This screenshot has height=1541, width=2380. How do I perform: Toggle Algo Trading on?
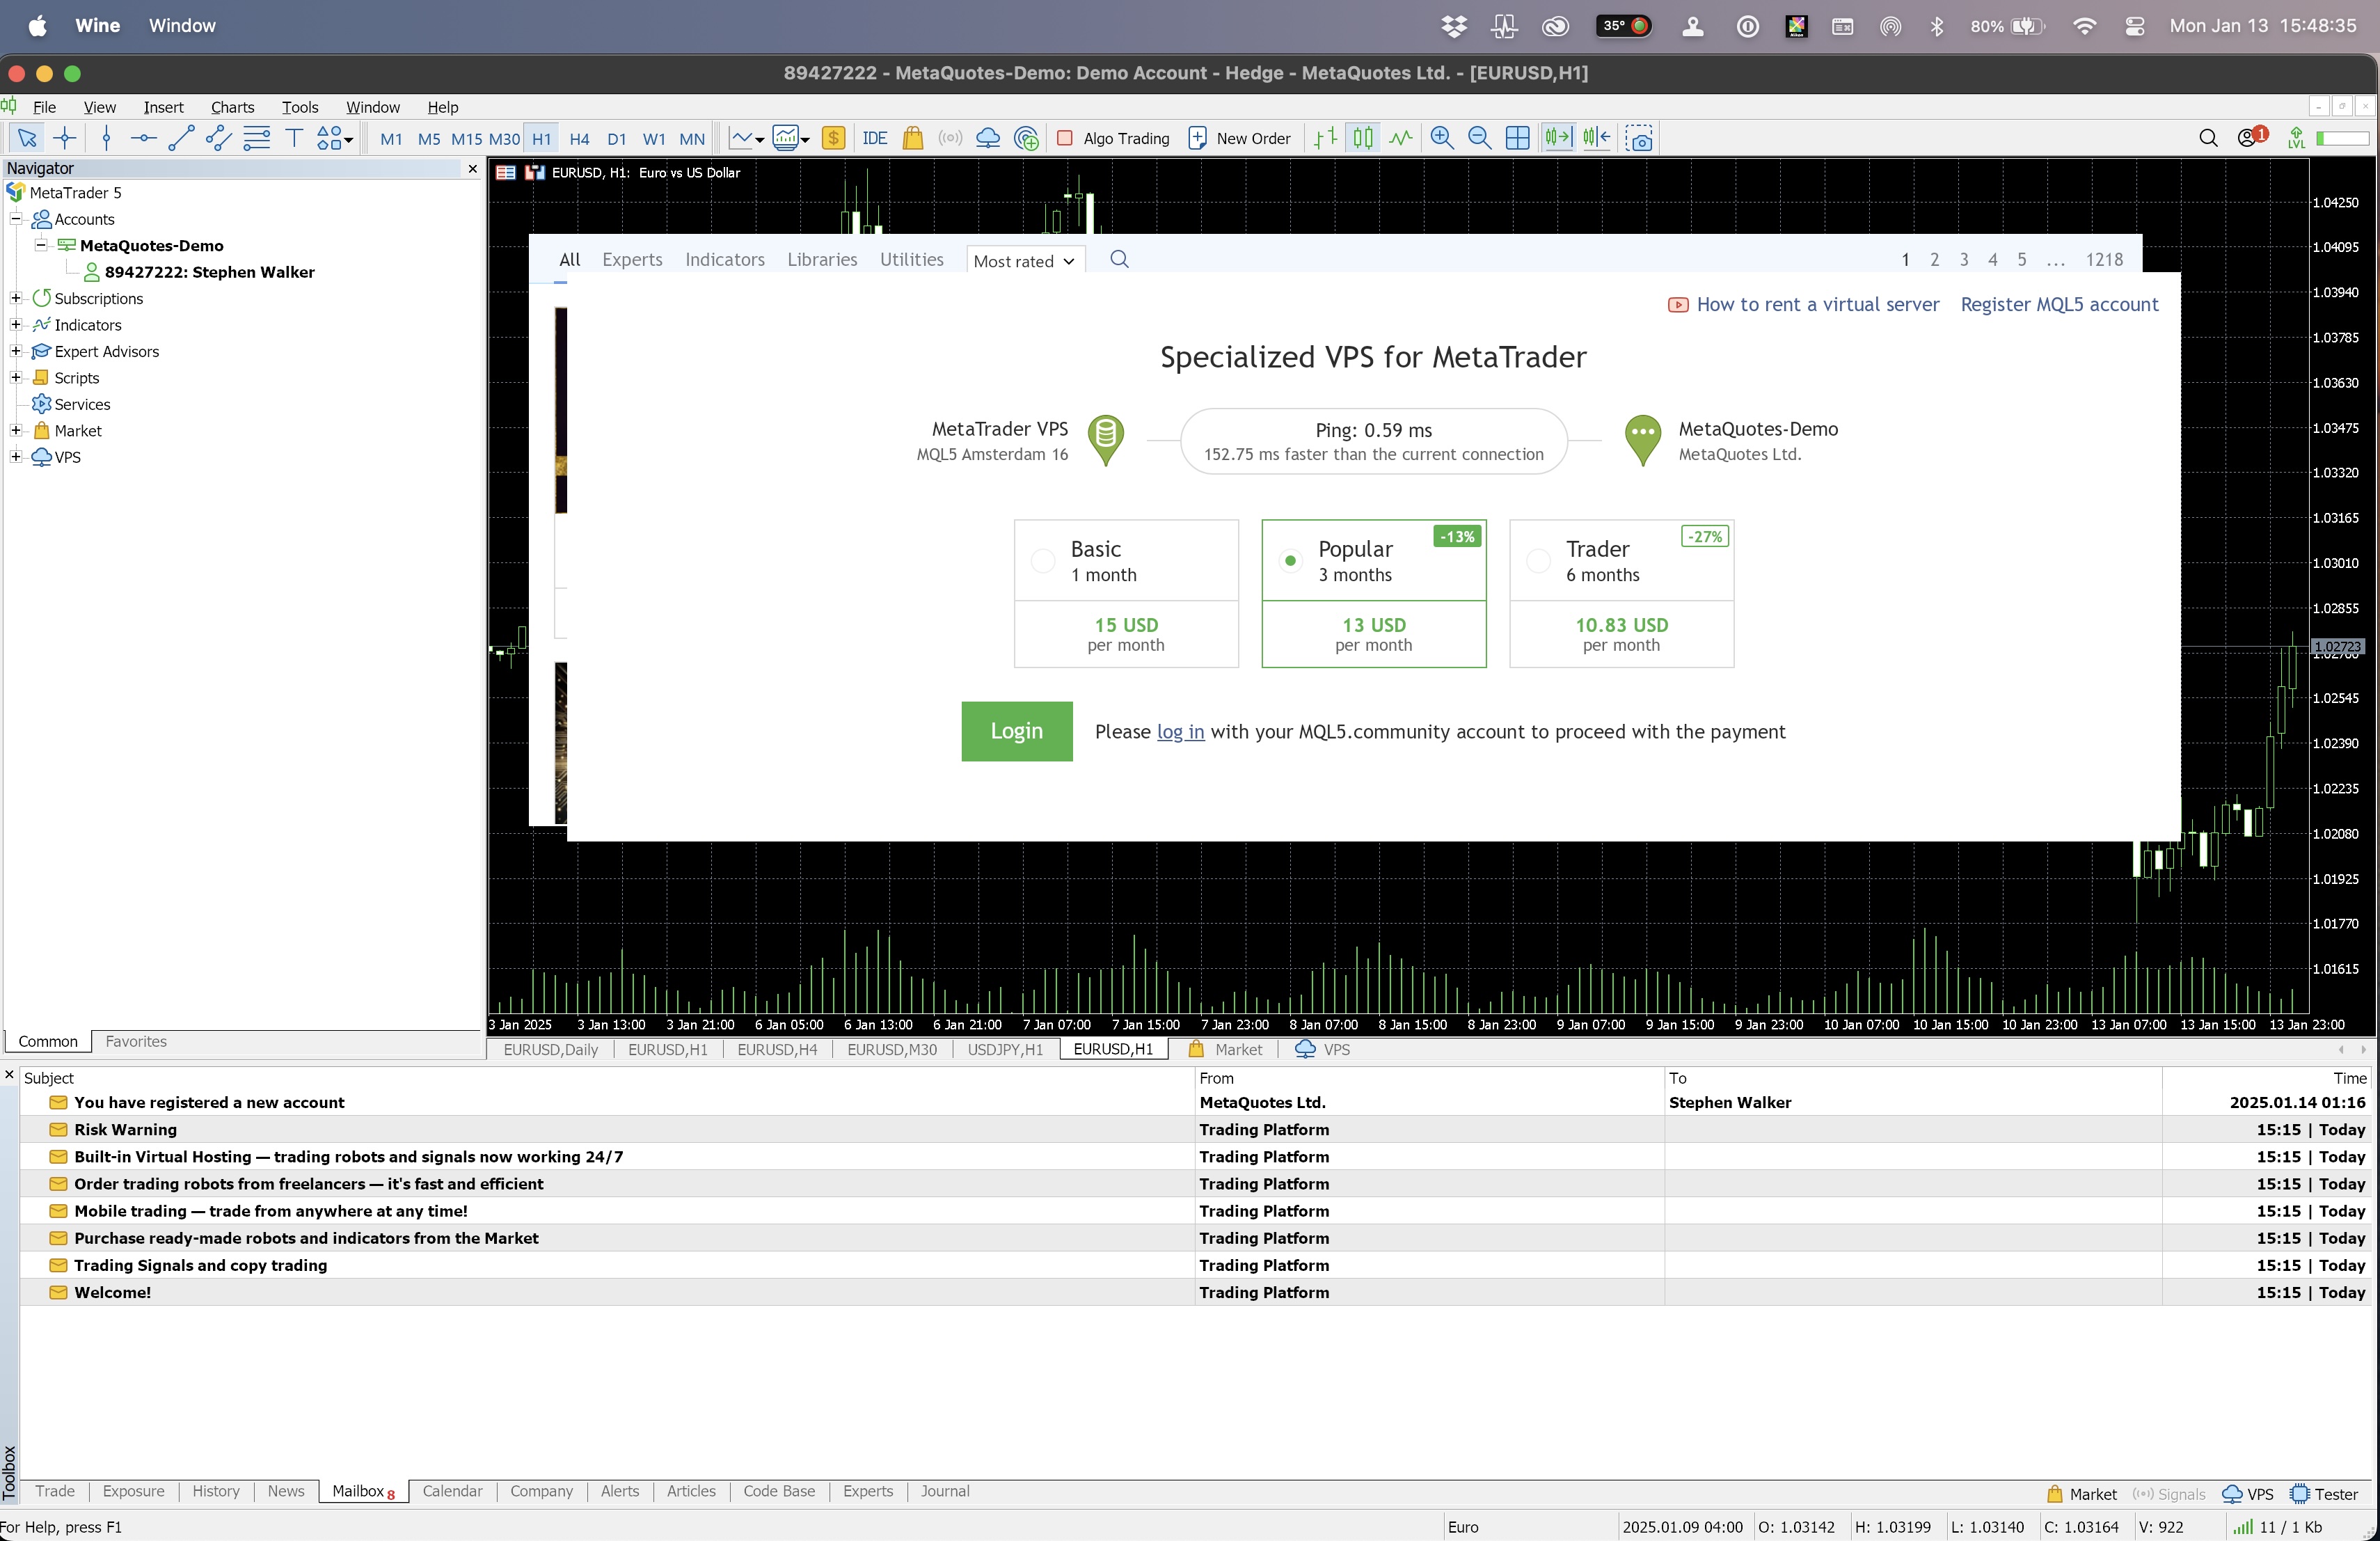1113,138
